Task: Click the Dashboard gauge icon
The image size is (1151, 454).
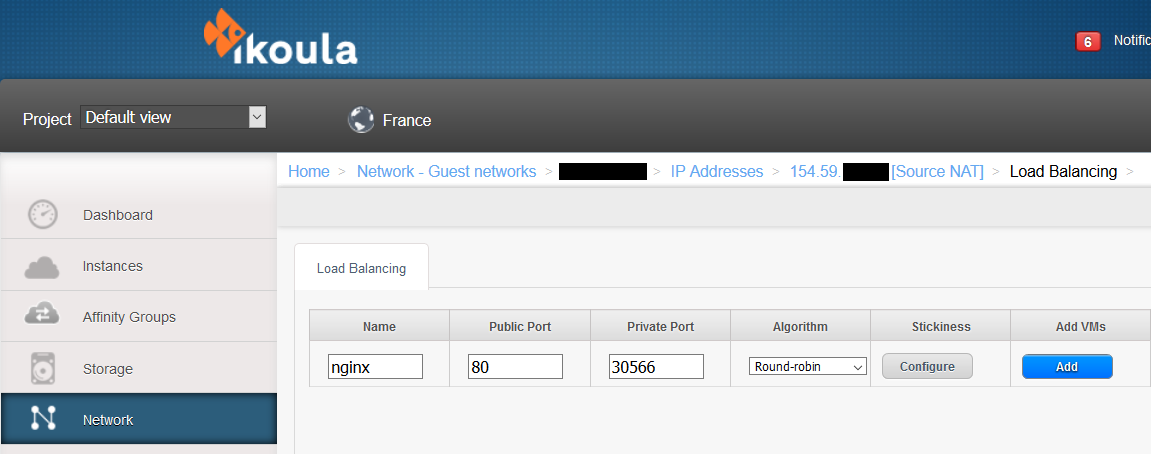Action: pyautogui.click(x=42, y=215)
